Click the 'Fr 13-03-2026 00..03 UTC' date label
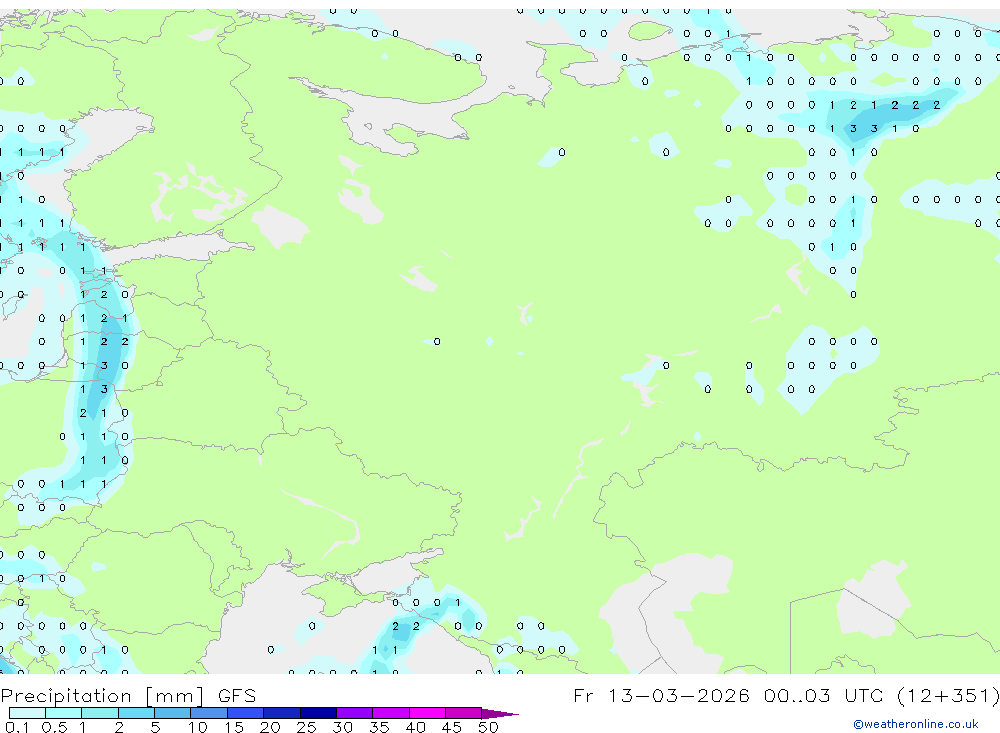Screen dimensions: 1000x733 pos(731,695)
